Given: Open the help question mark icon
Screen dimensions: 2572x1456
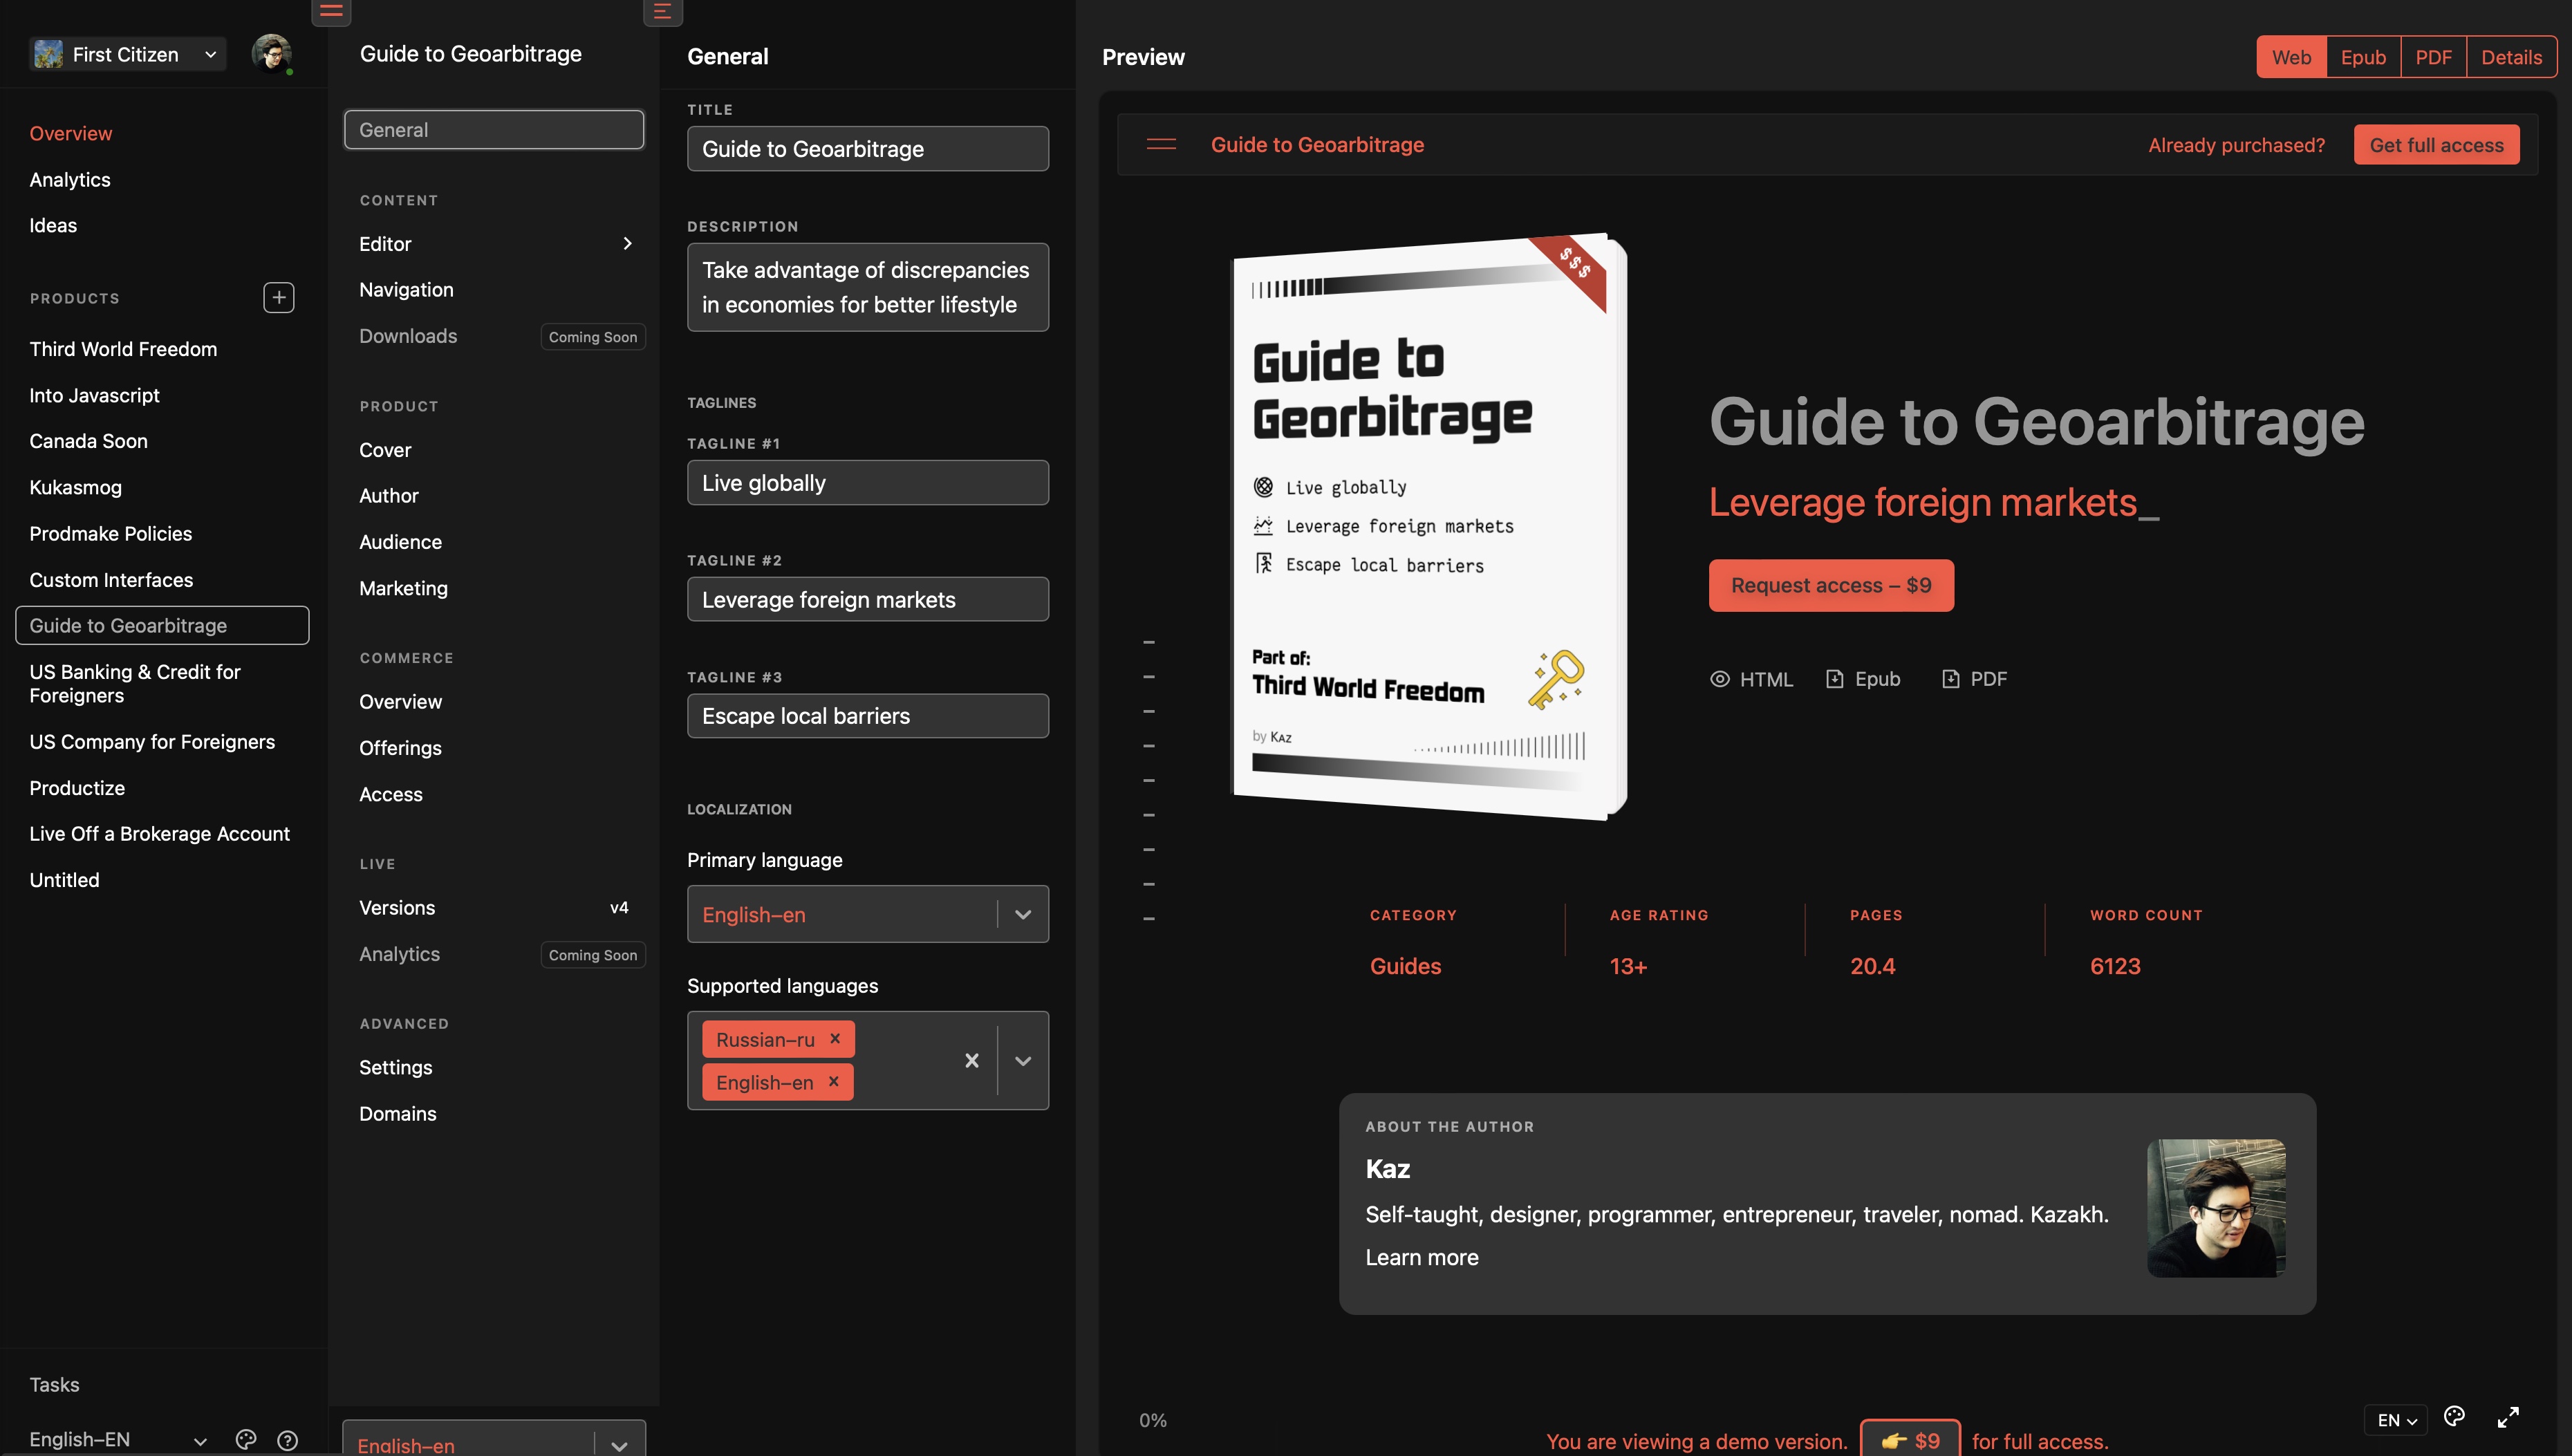Looking at the screenshot, I should point(287,1440).
